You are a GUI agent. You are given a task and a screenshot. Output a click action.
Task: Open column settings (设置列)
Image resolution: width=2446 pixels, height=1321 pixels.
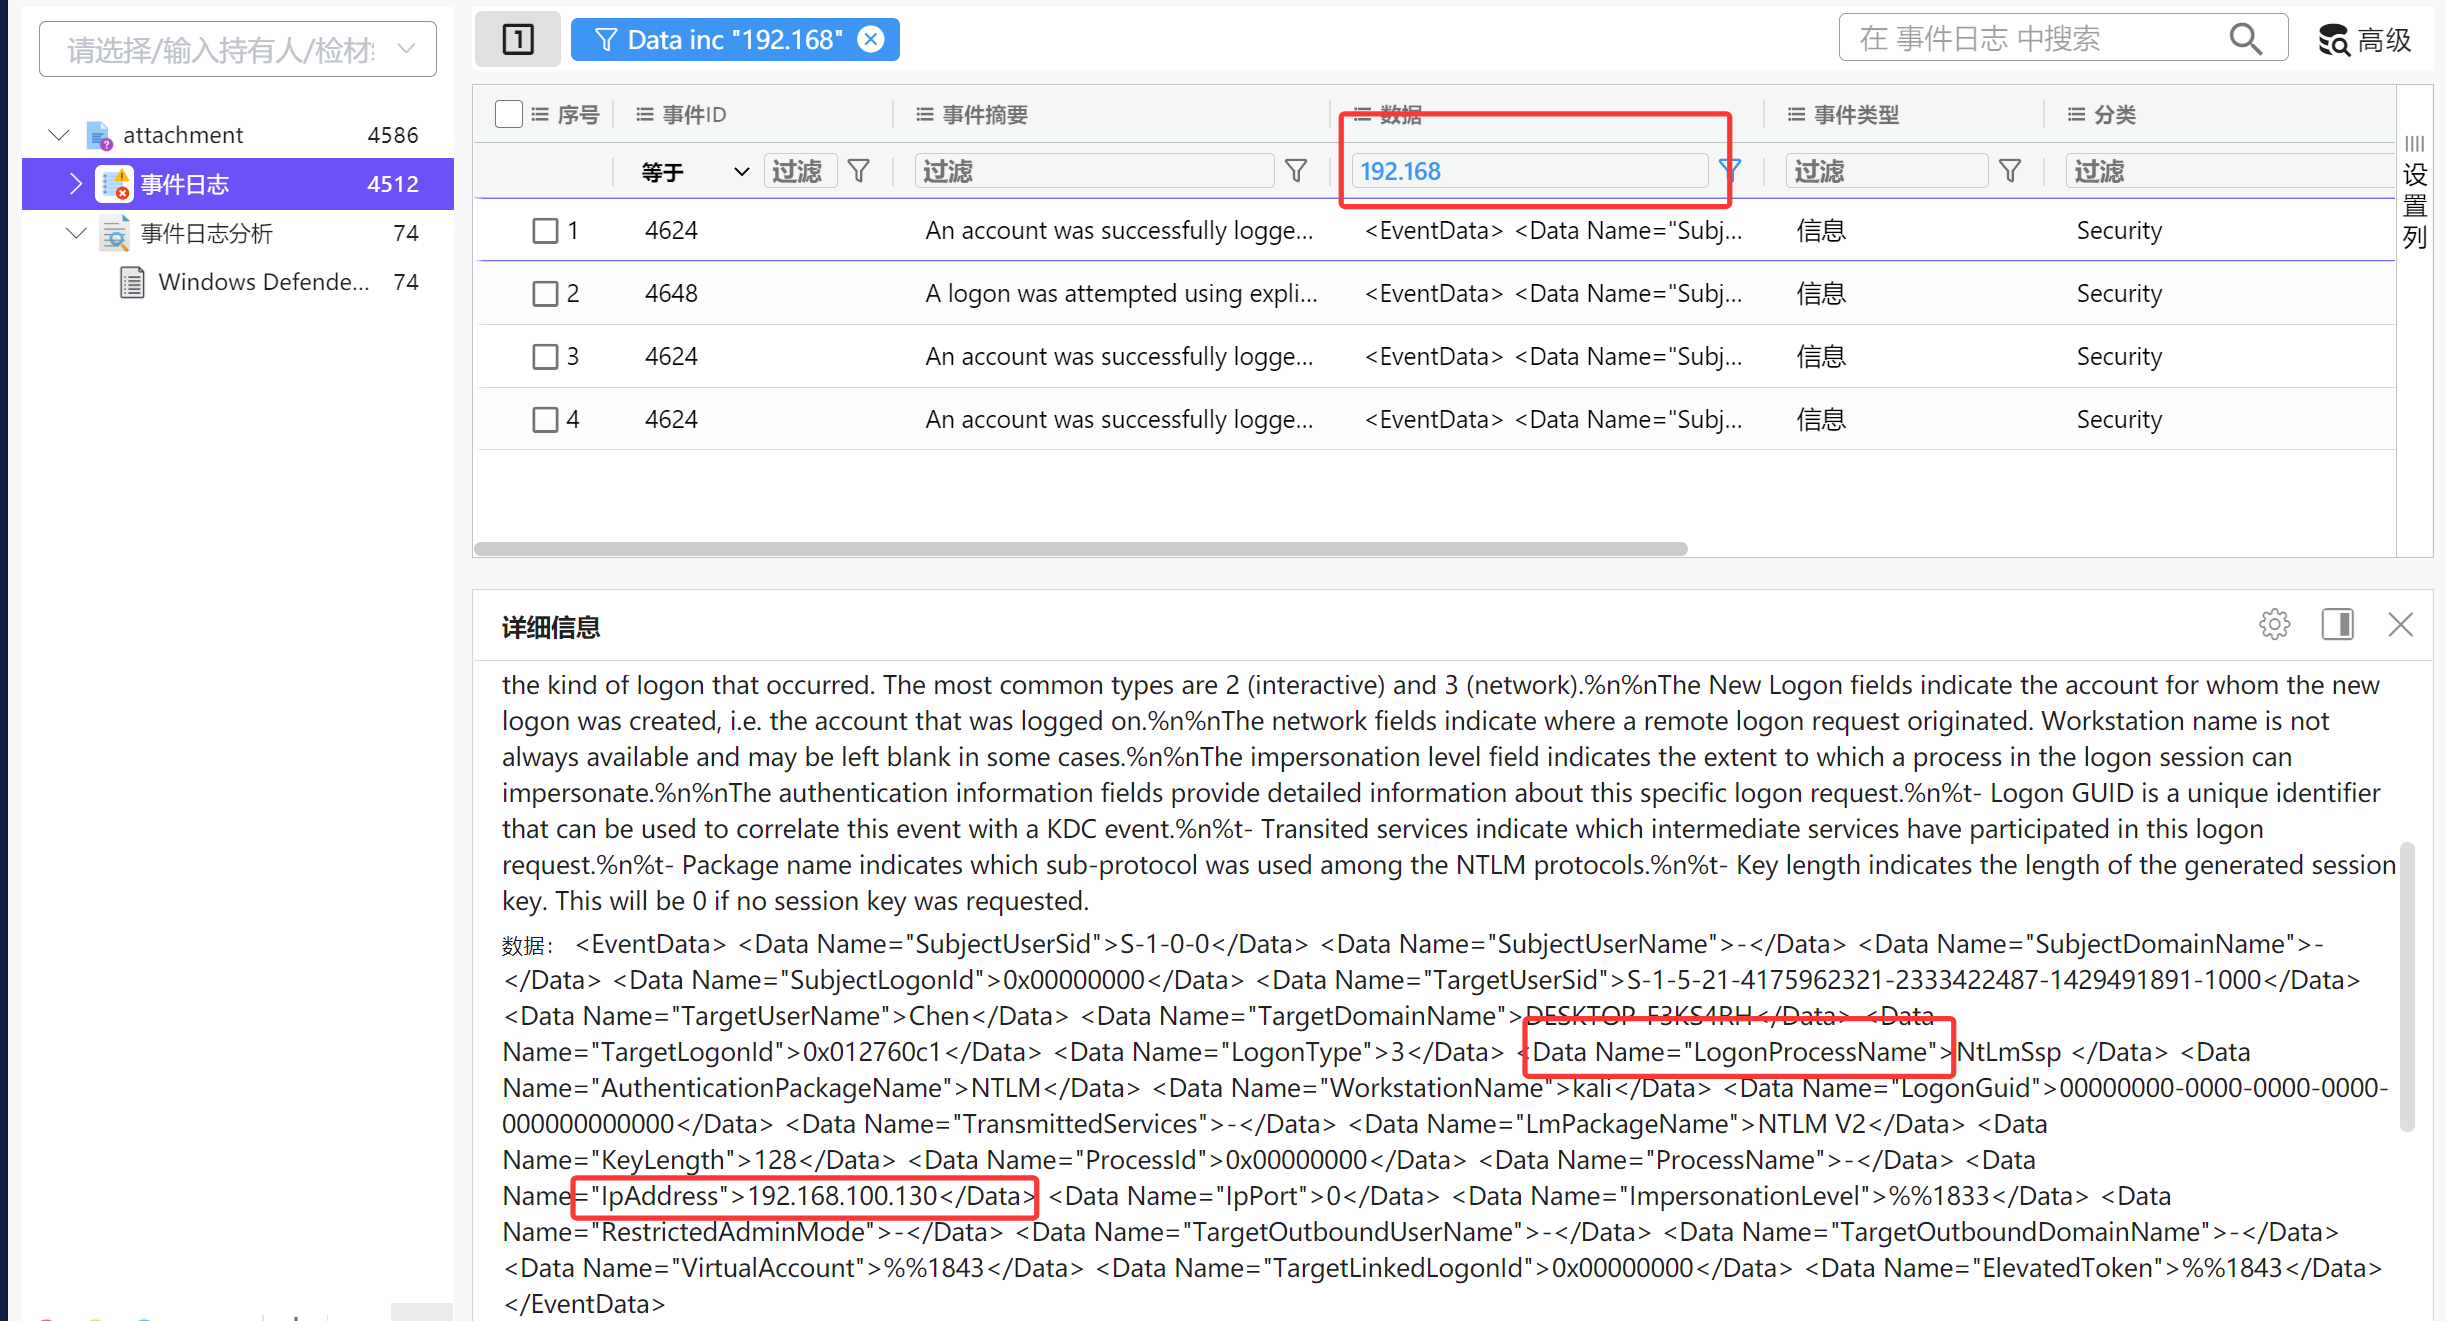2415,195
